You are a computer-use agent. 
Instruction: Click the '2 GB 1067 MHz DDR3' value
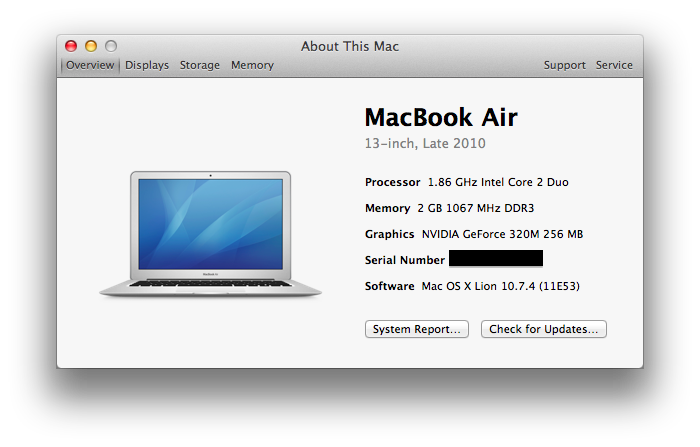click(x=475, y=208)
